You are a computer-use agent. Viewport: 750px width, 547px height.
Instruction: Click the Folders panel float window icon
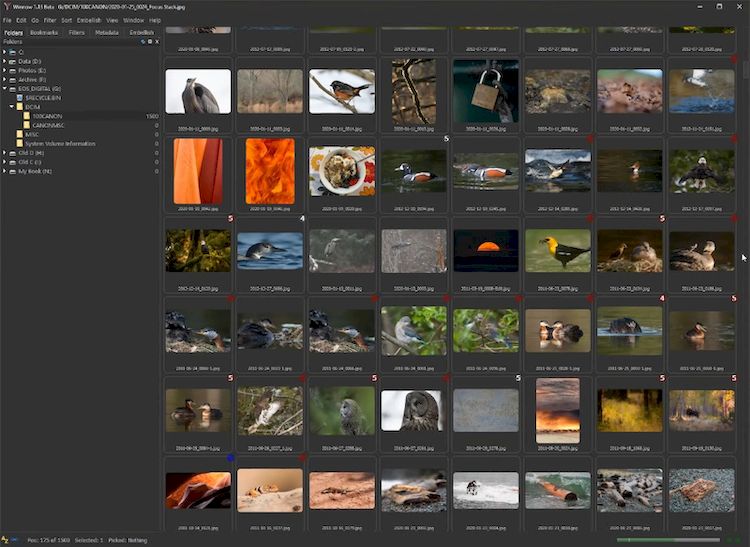(x=149, y=42)
